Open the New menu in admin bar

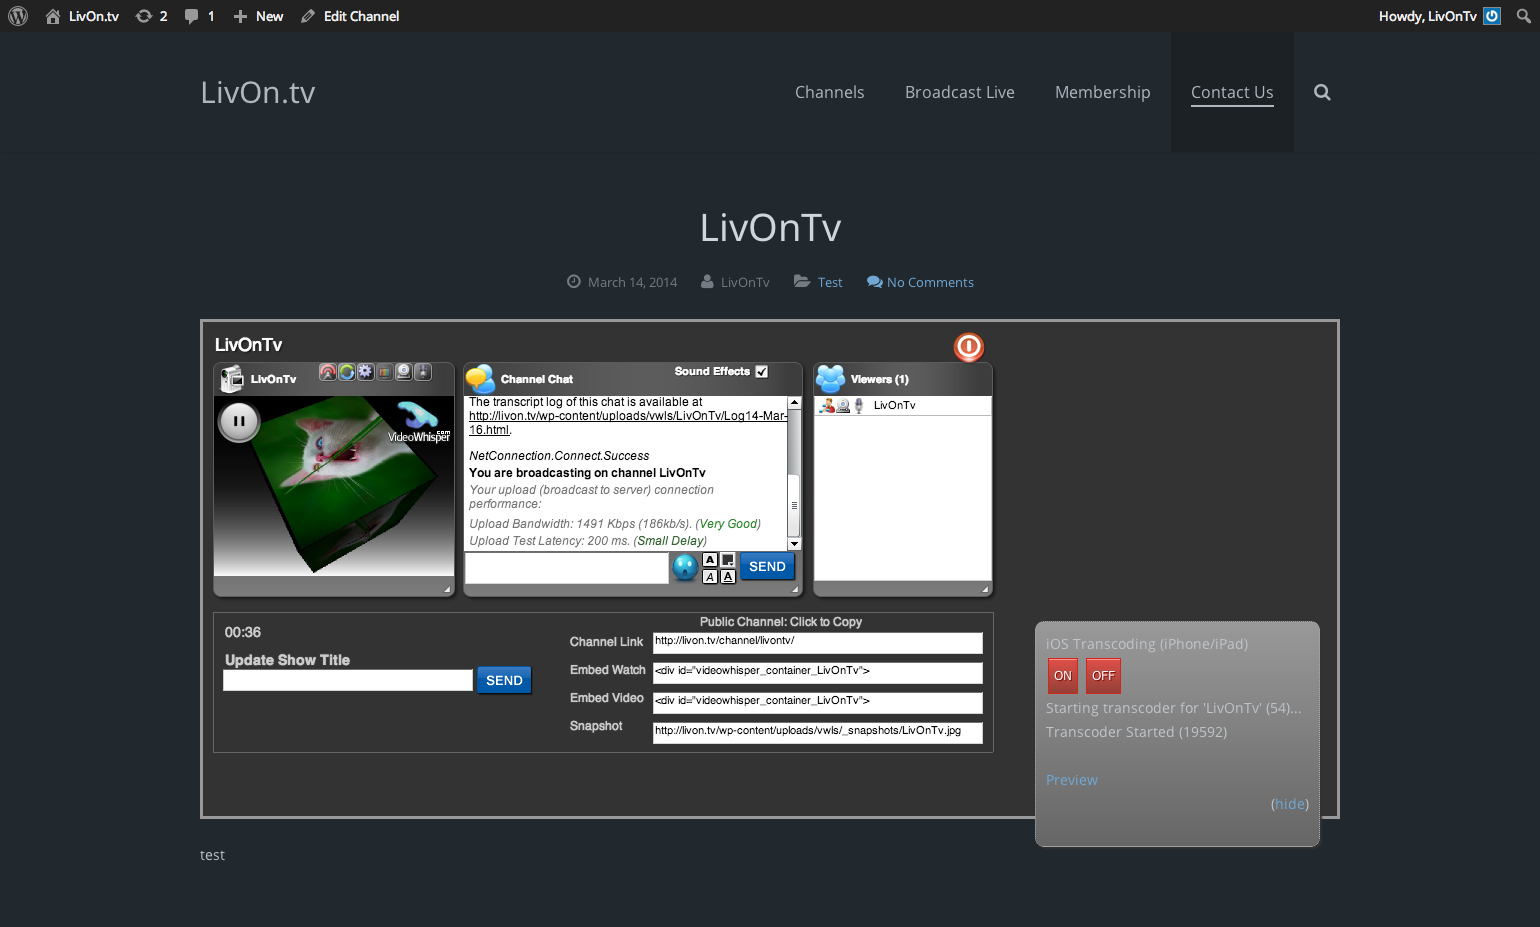(x=258, y=16)
